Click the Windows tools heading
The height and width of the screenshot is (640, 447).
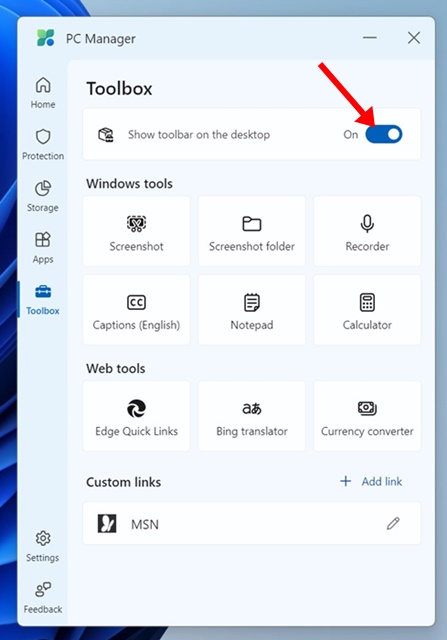129,184
